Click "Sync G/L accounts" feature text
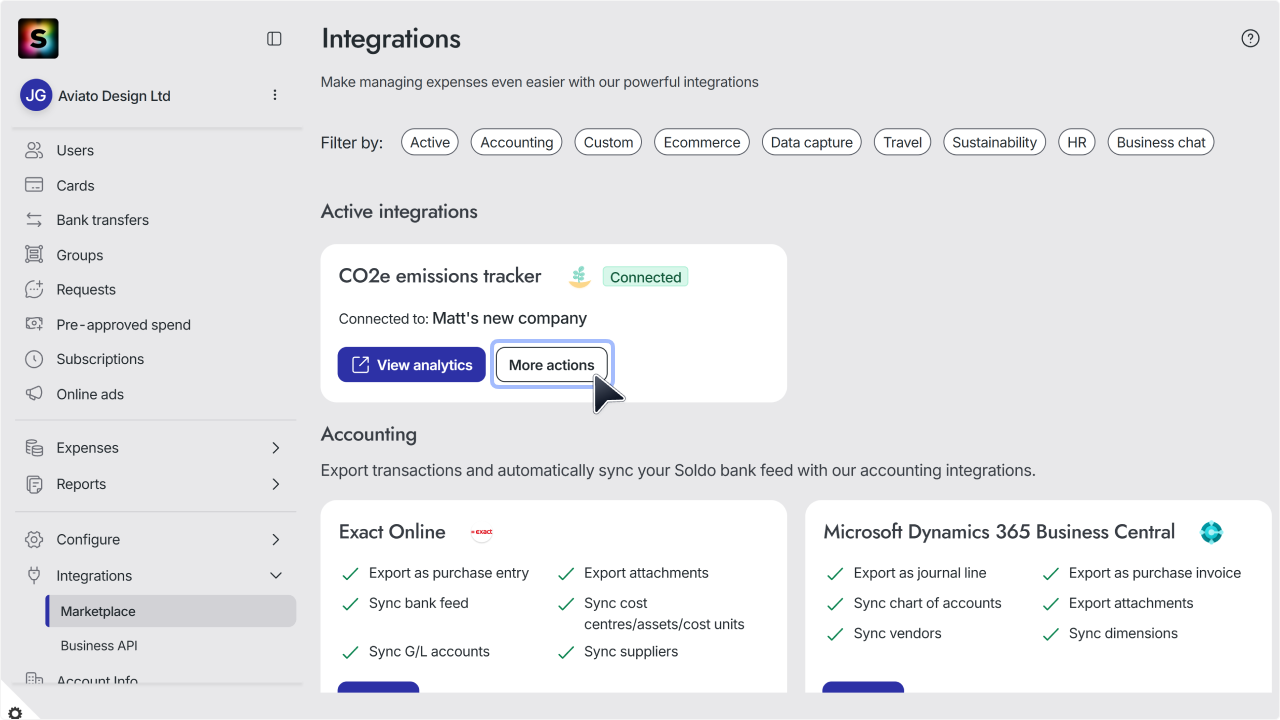 pyautogui.click(x=429, y=651)
